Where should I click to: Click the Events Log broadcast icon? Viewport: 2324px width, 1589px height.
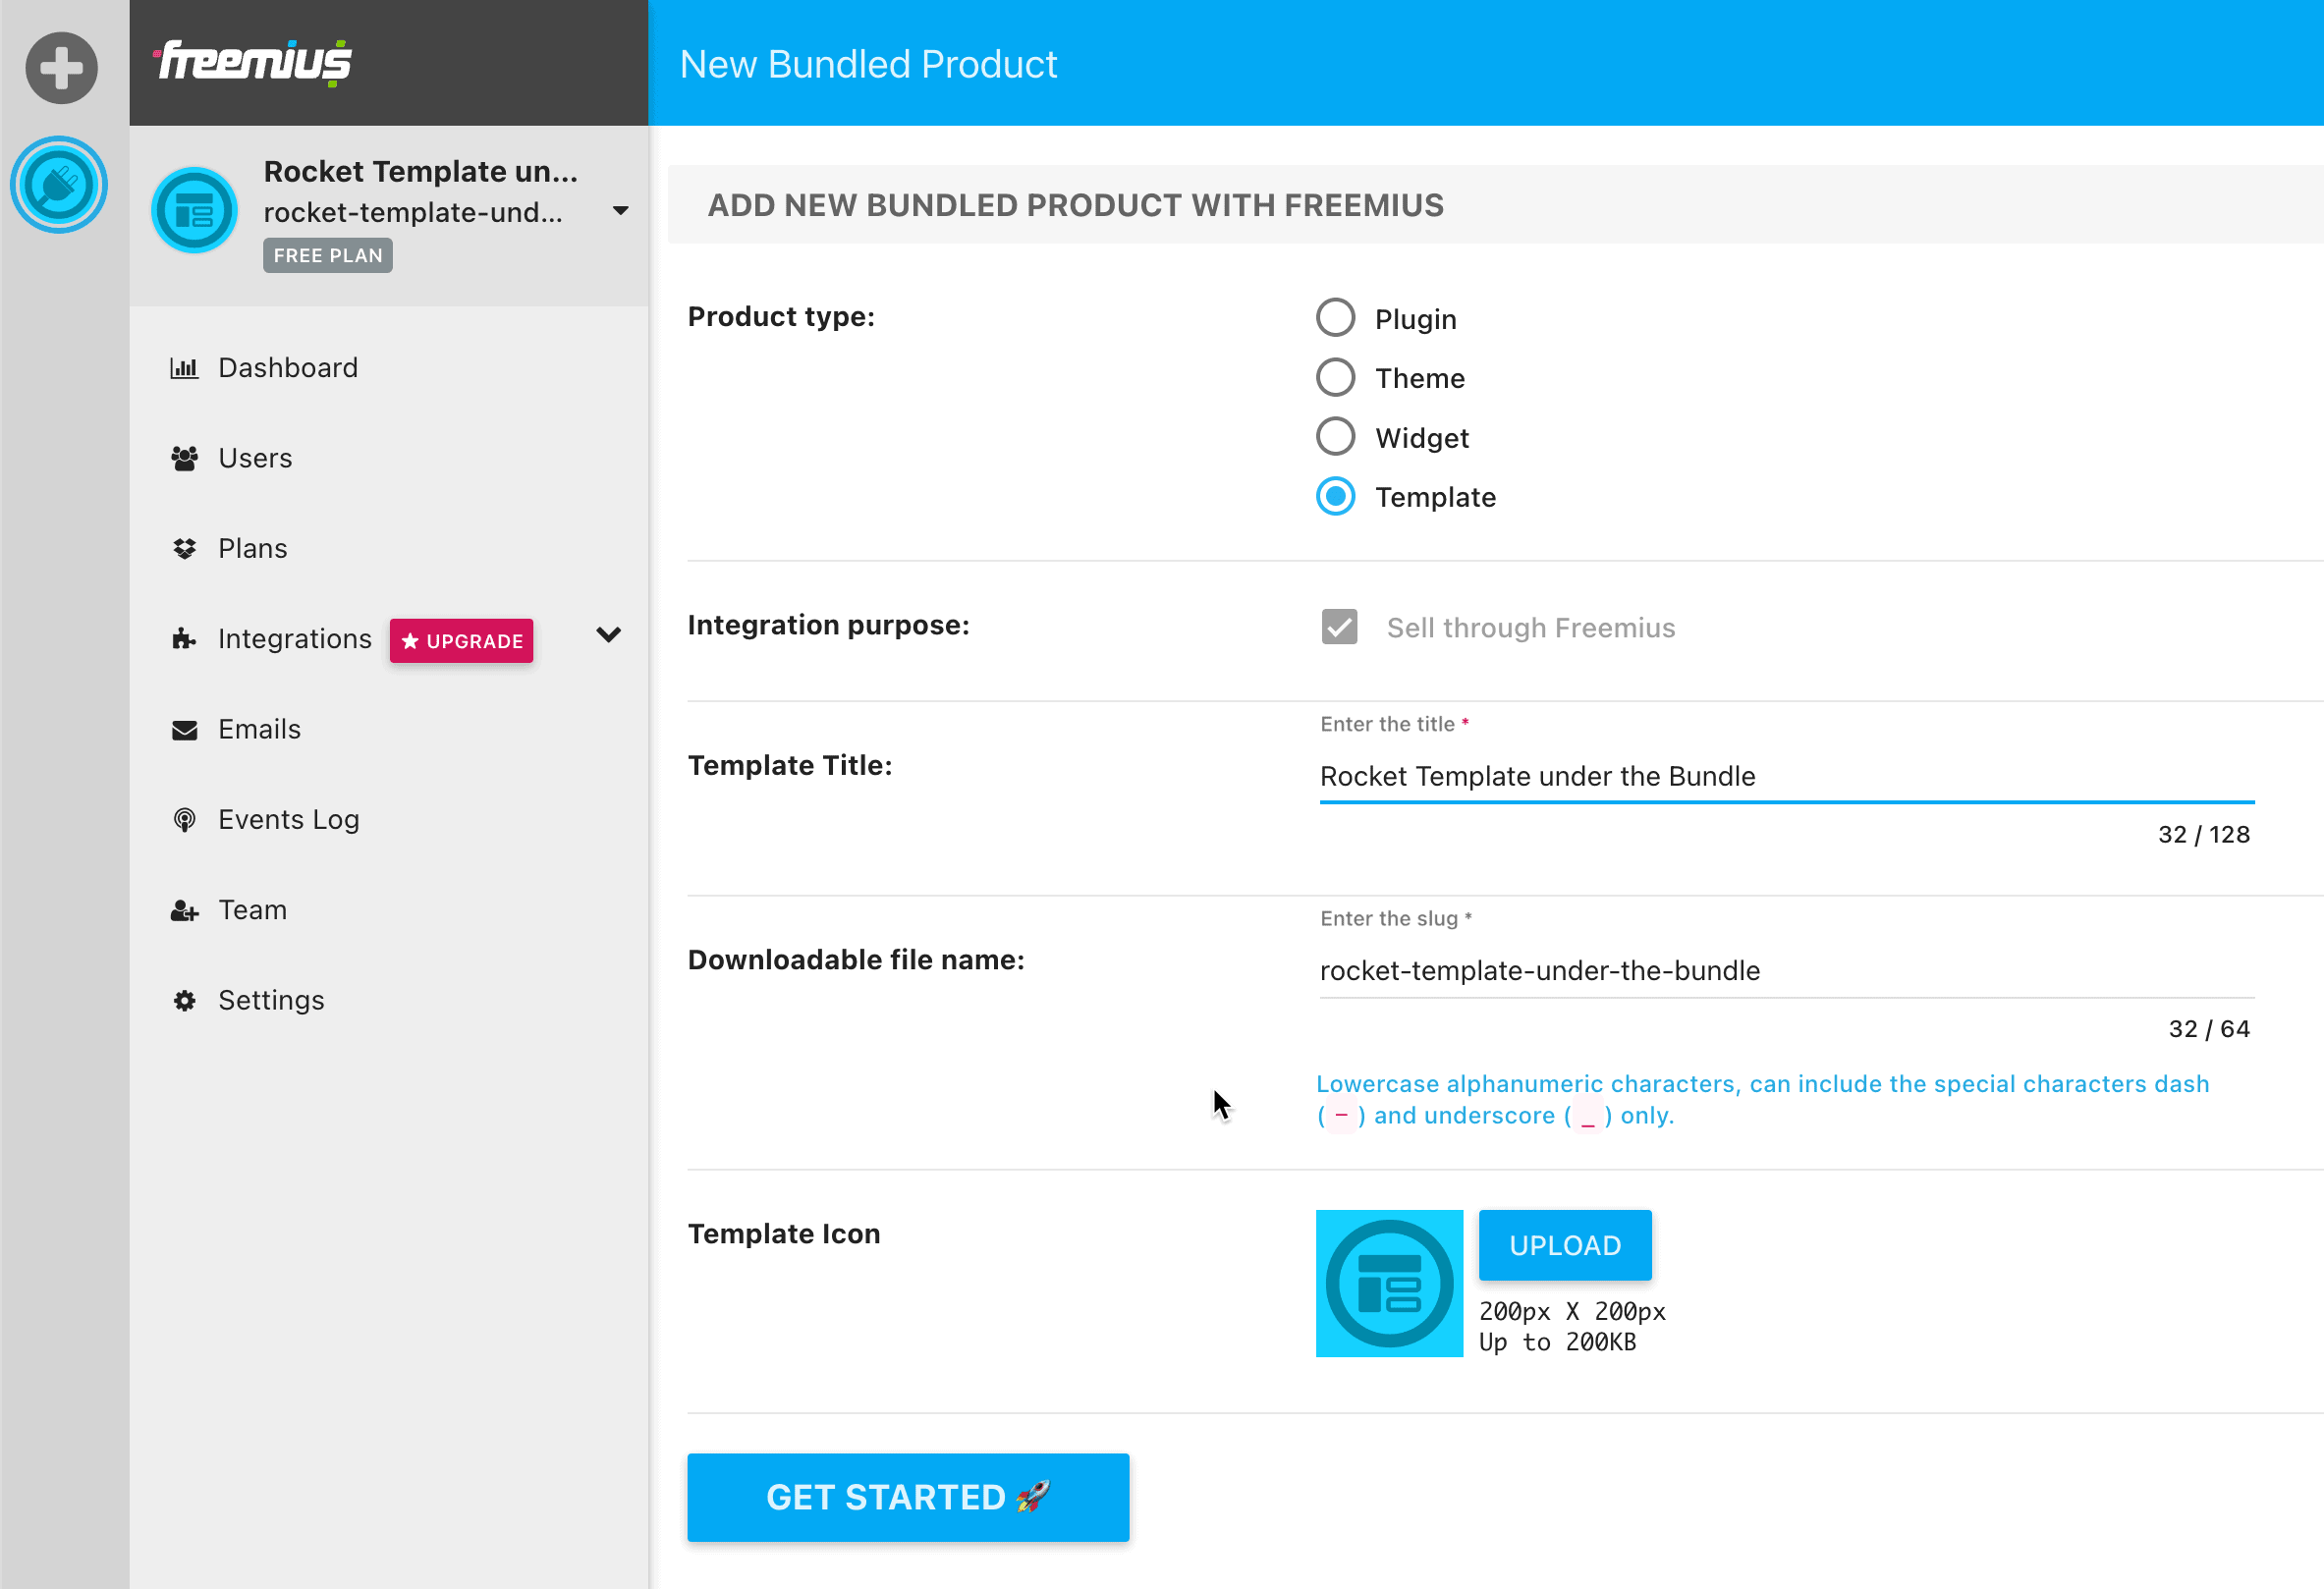click(x=184, y=820)
